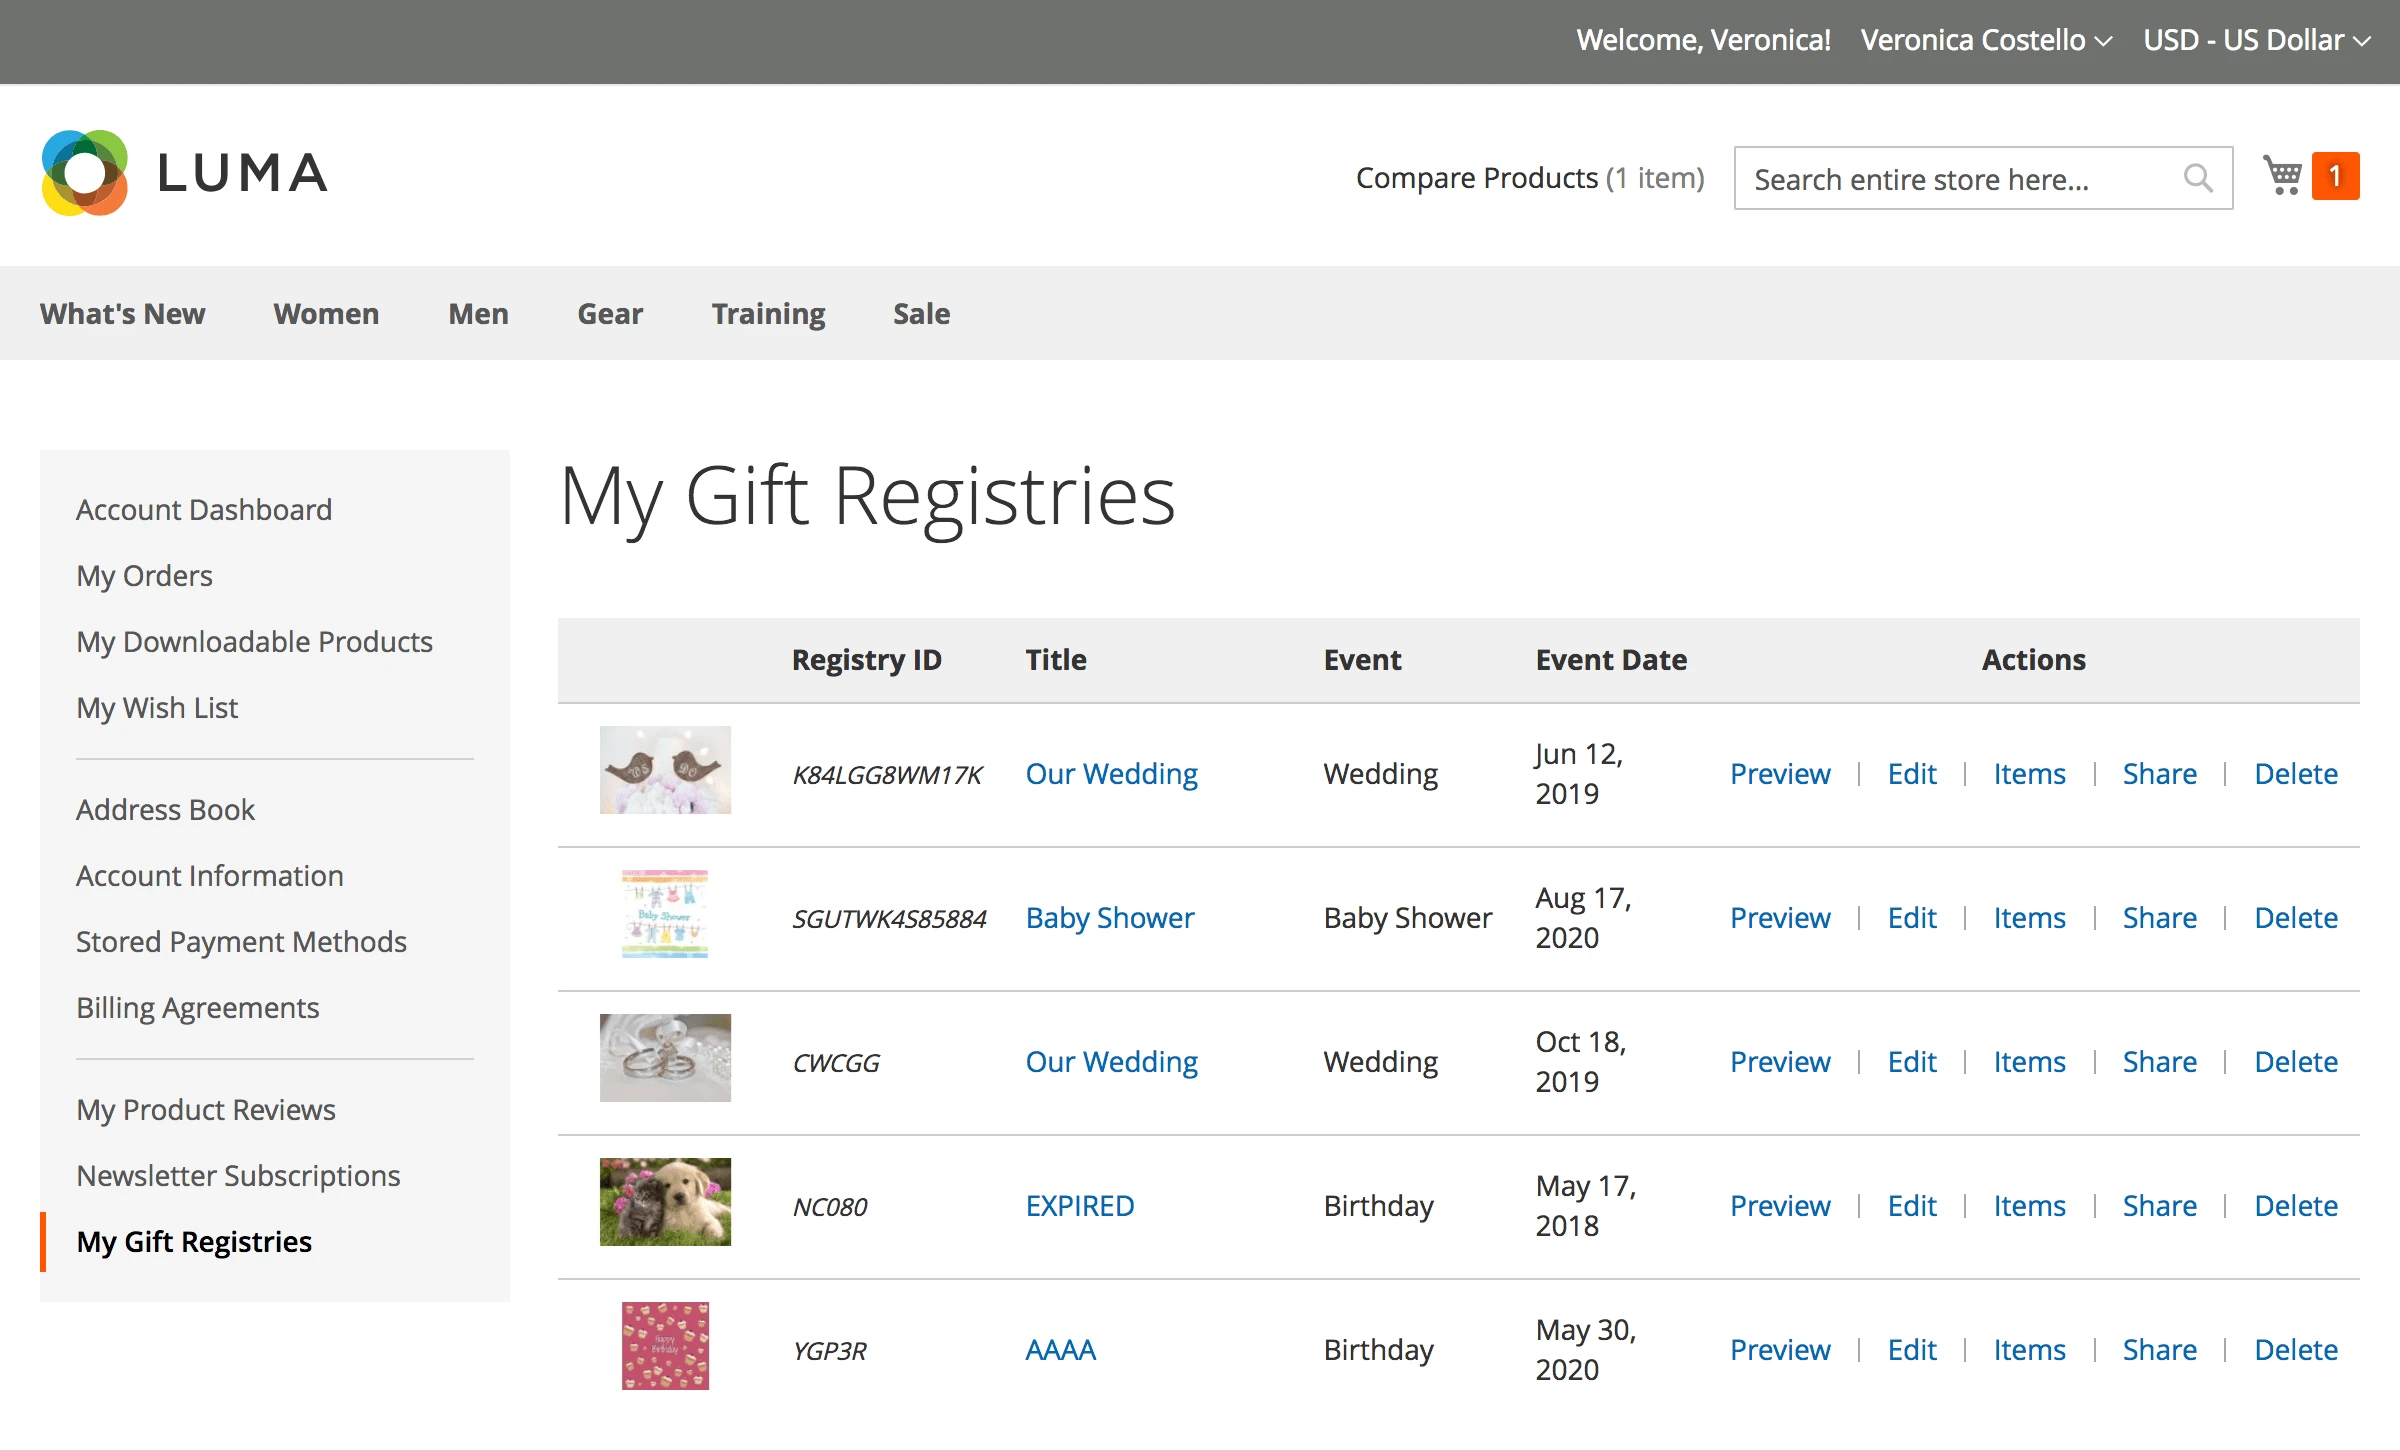Open the AAAA registry title link
The image size is (2400, 1450).
[1060, 1350]
